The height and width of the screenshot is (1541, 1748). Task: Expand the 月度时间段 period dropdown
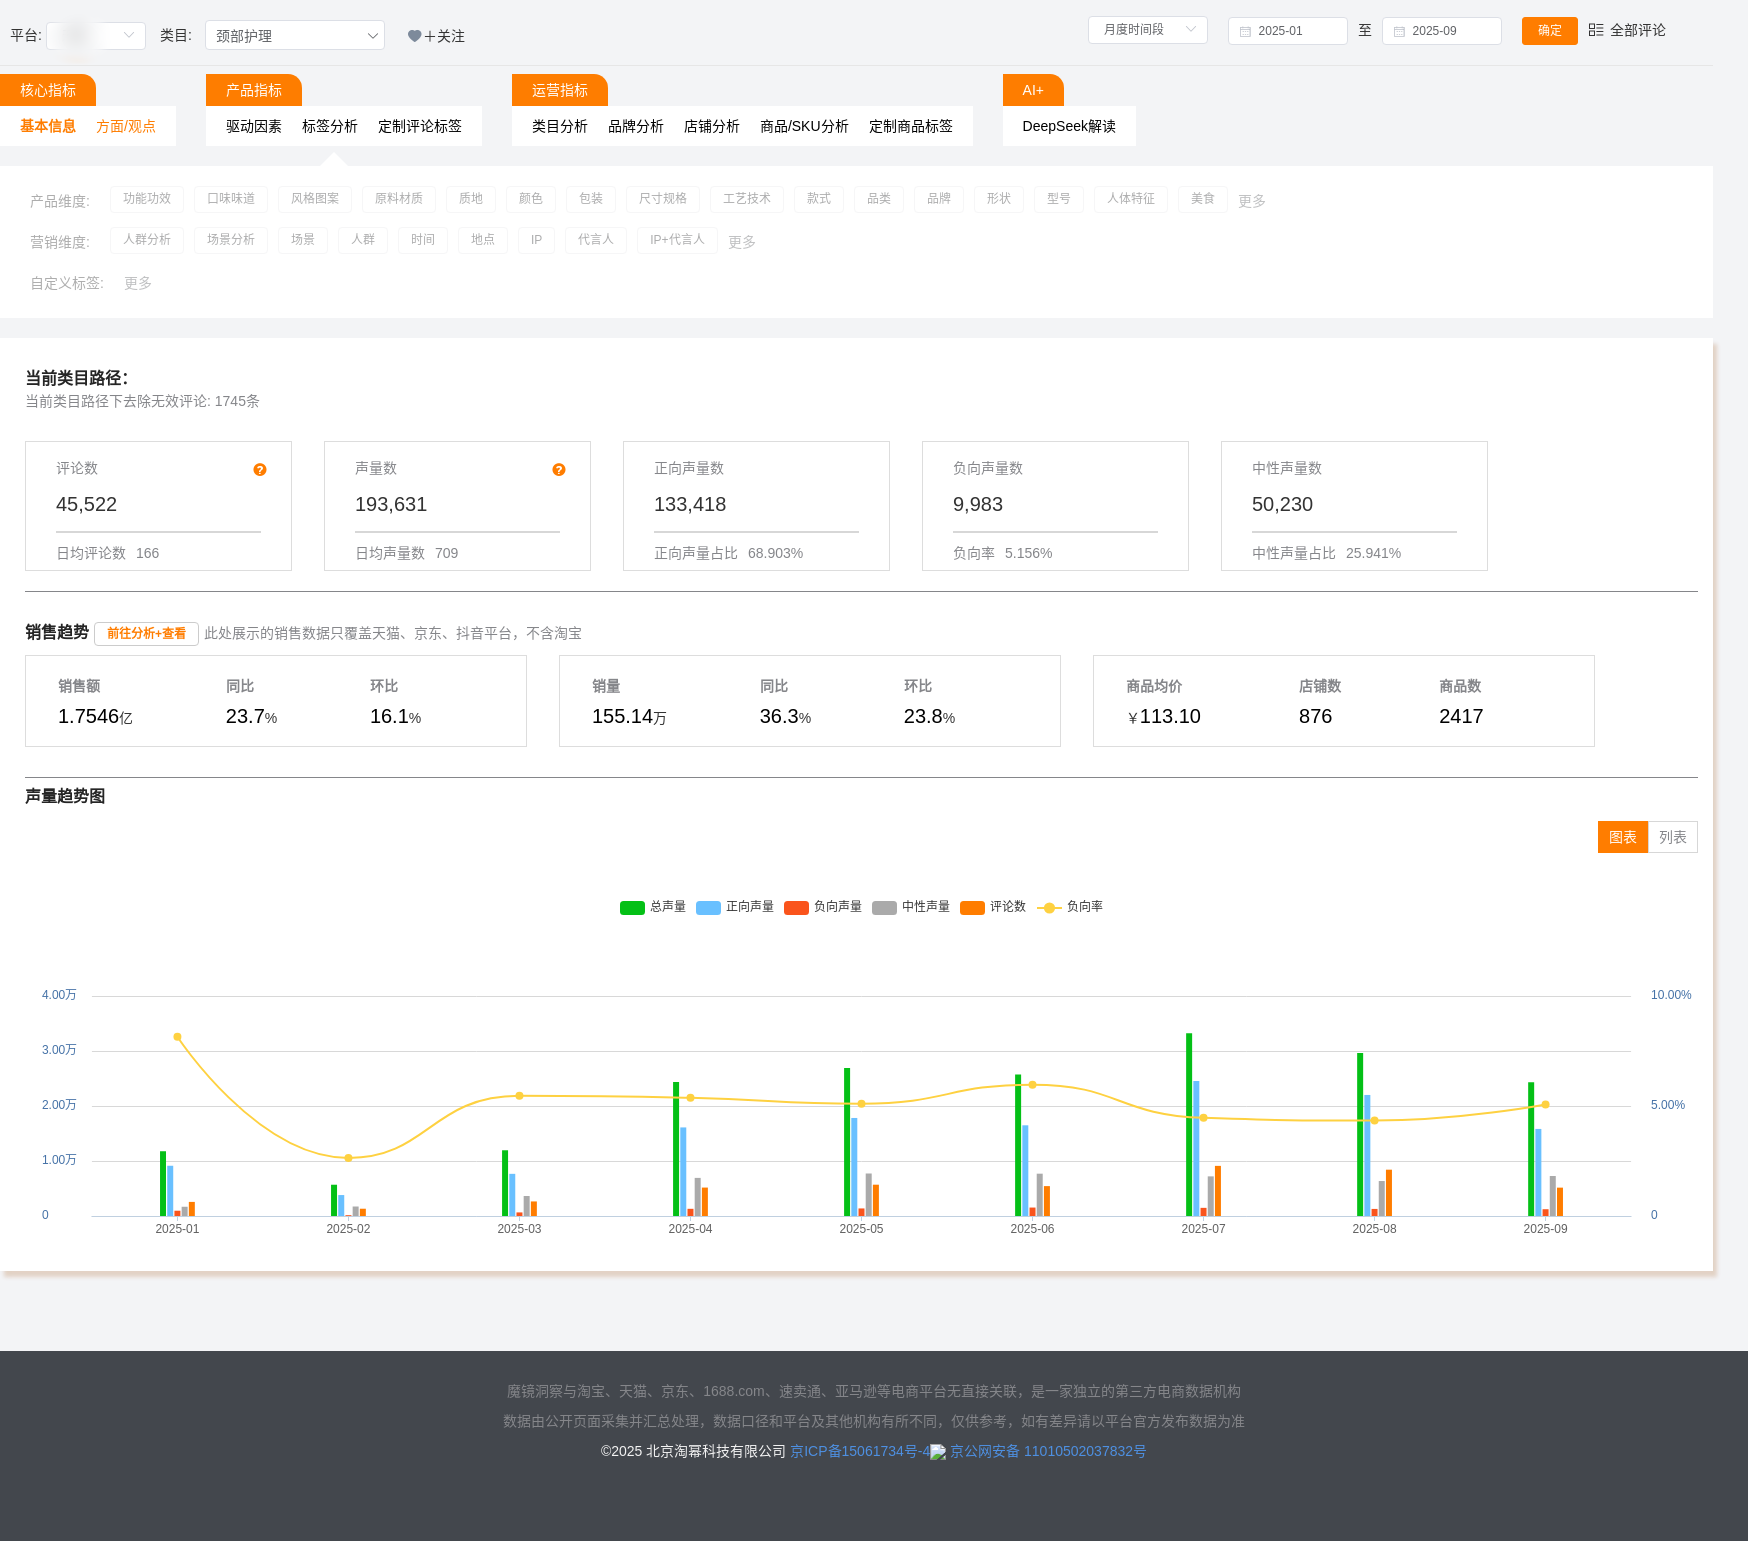[1147, 30]
